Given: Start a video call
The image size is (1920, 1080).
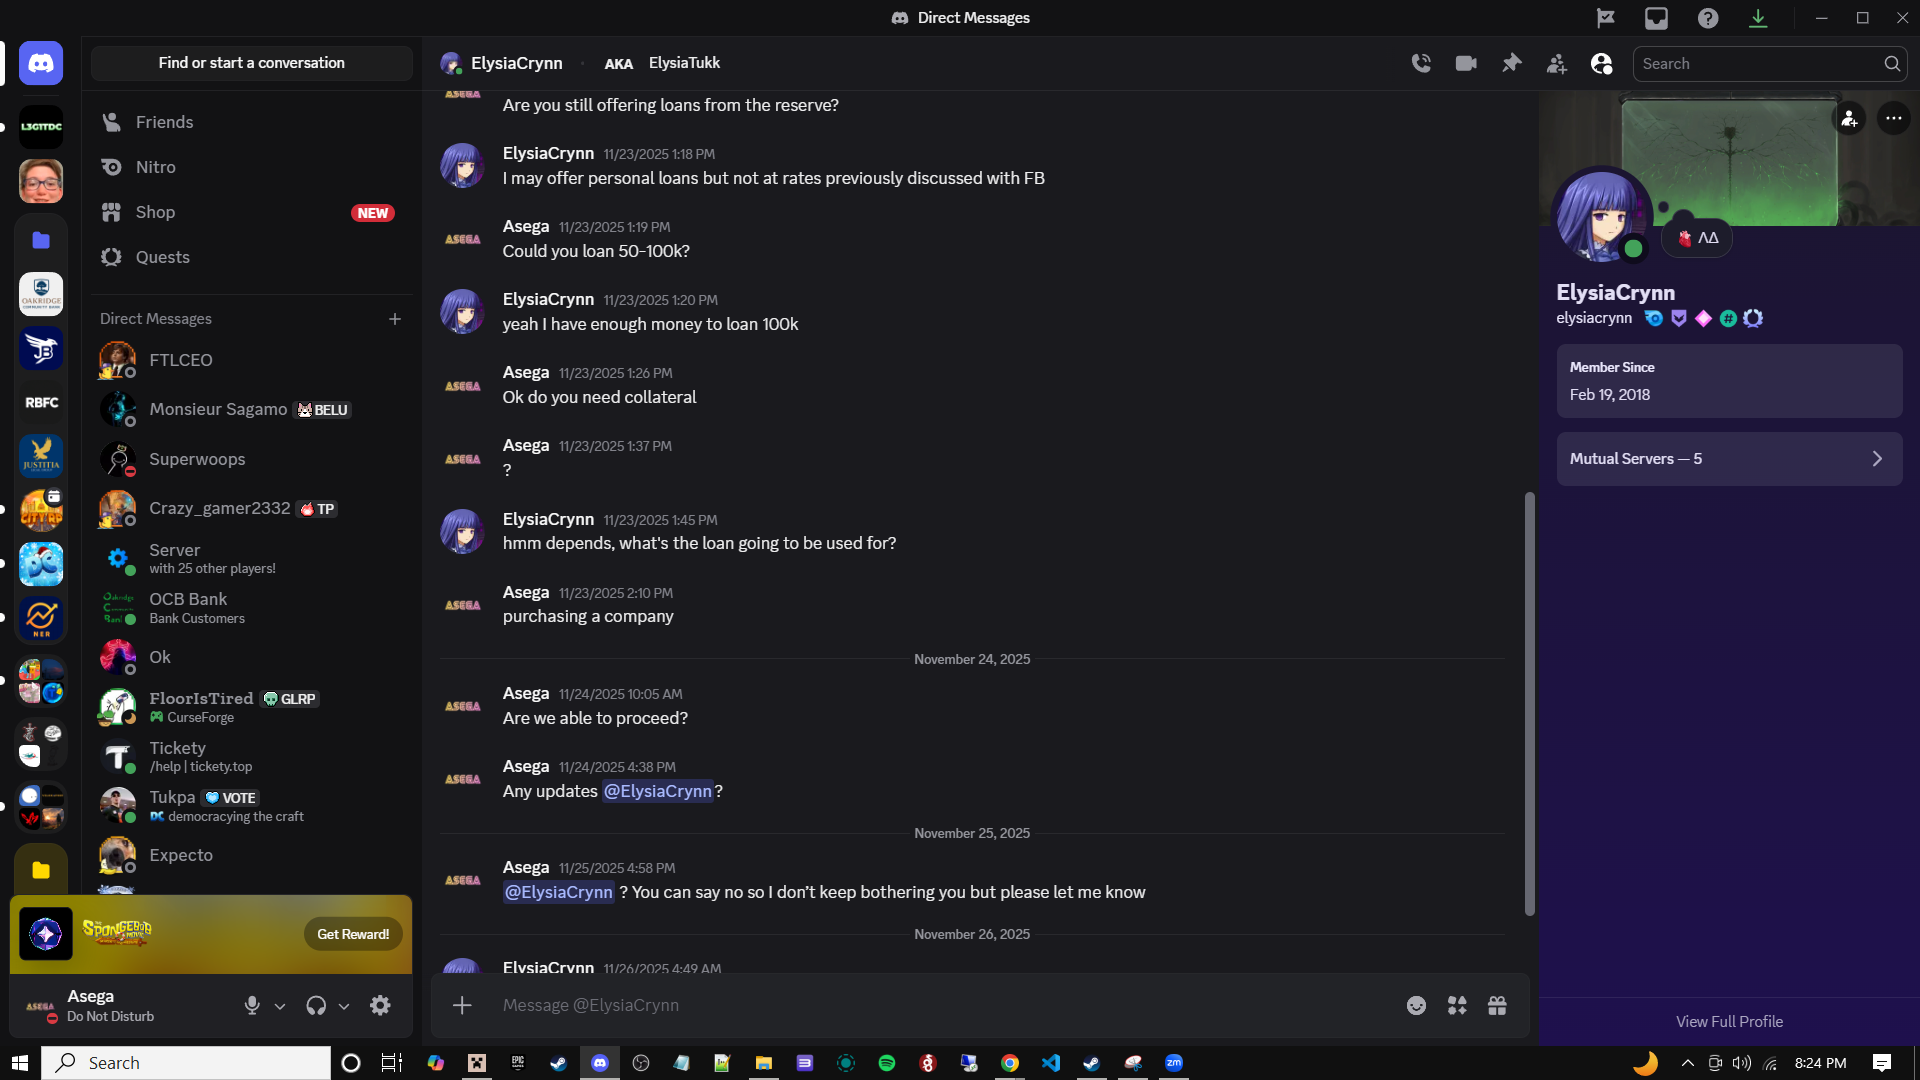Looking at the screenshot, I should (1465, 63).
